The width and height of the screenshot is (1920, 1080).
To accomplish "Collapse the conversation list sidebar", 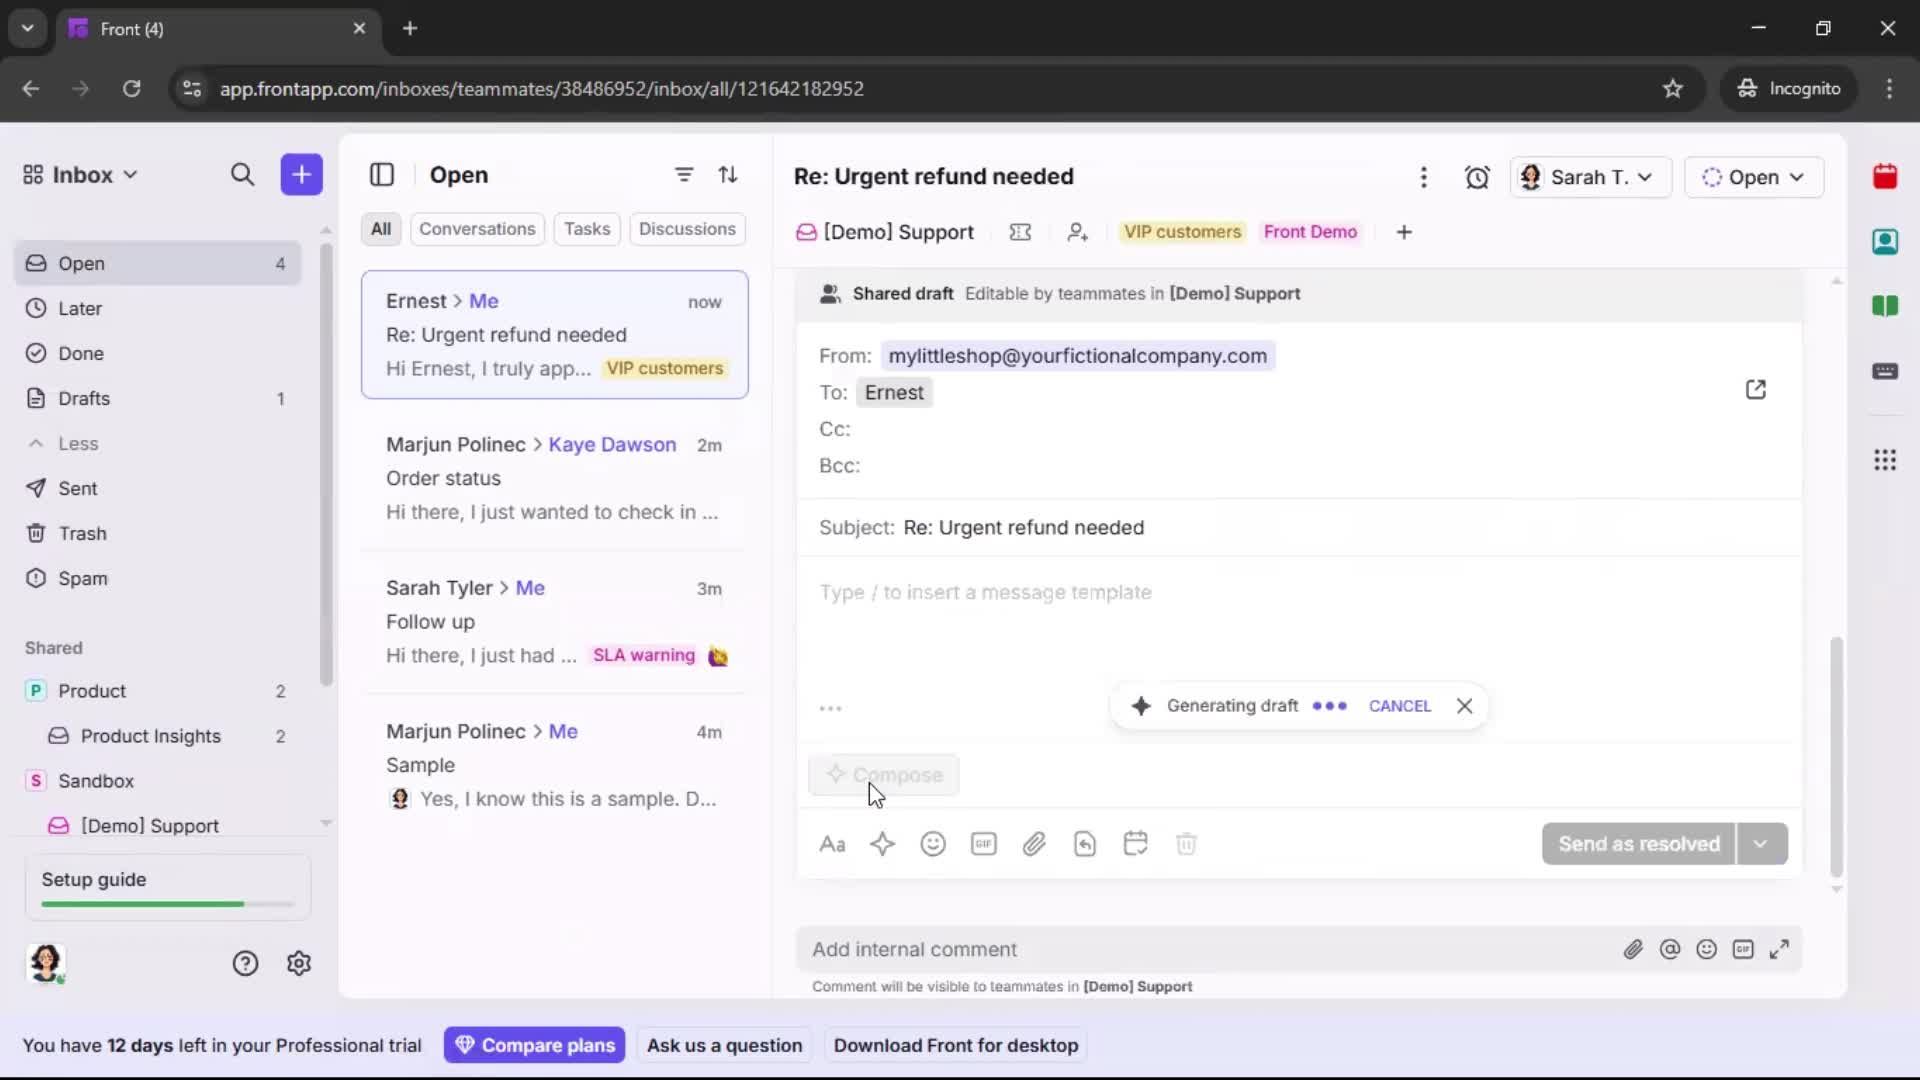I will tap(382, 174).
